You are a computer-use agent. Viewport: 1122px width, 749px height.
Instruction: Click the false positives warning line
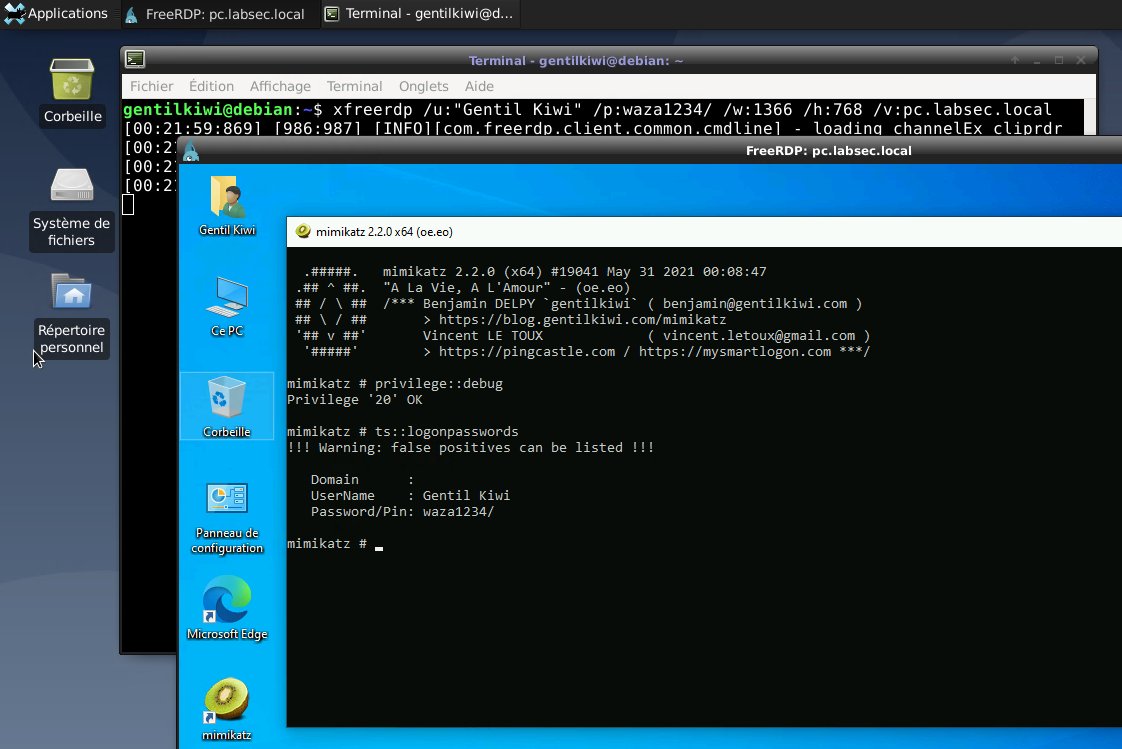click(470, 447)
